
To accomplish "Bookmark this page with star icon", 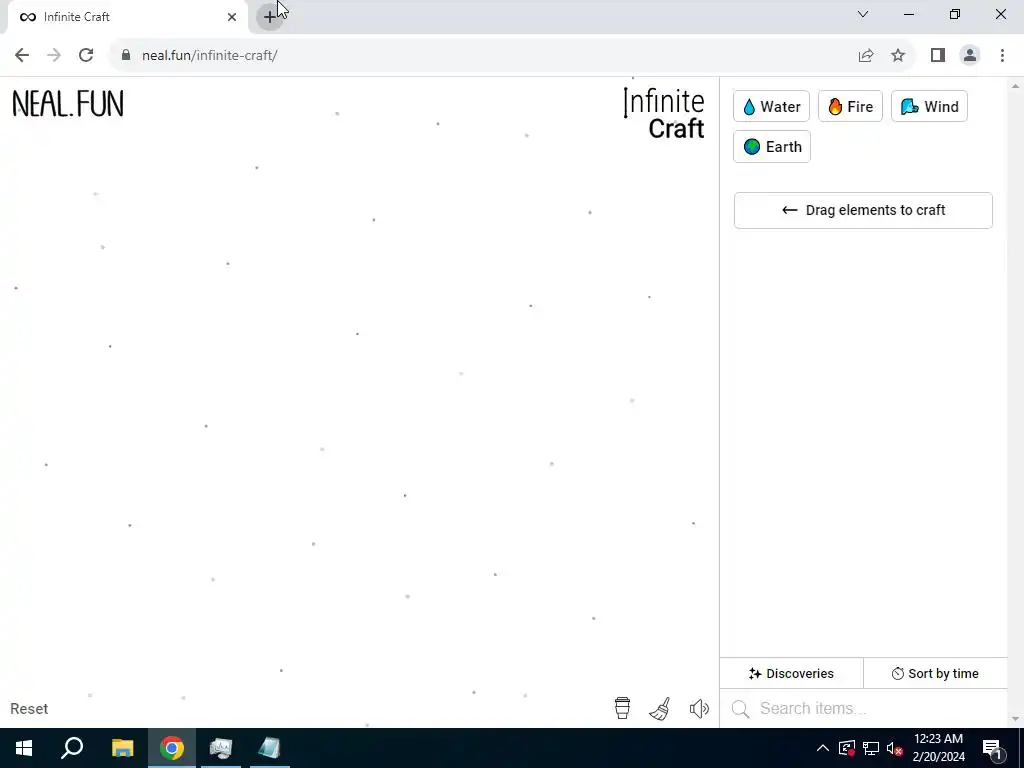I will tap(898, 56).
